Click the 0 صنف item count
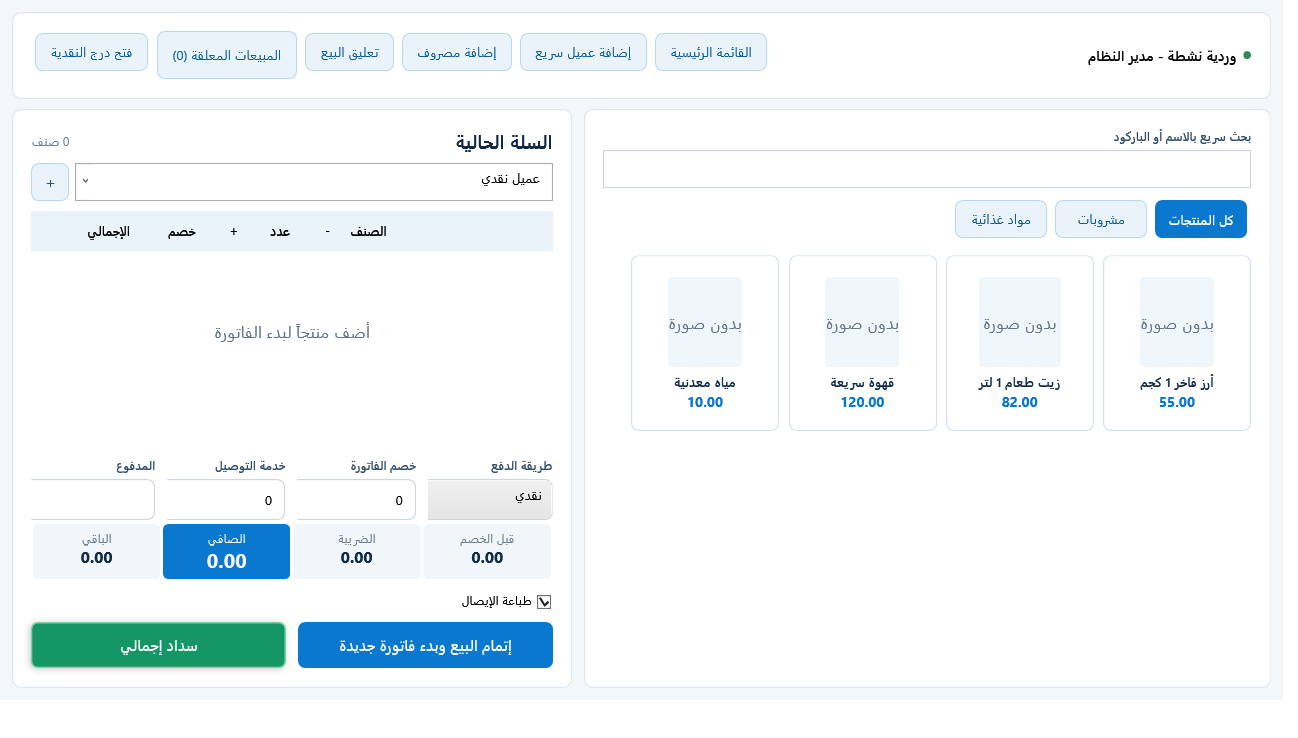This screenshot has height=738, width=1298. coord(50,142)
